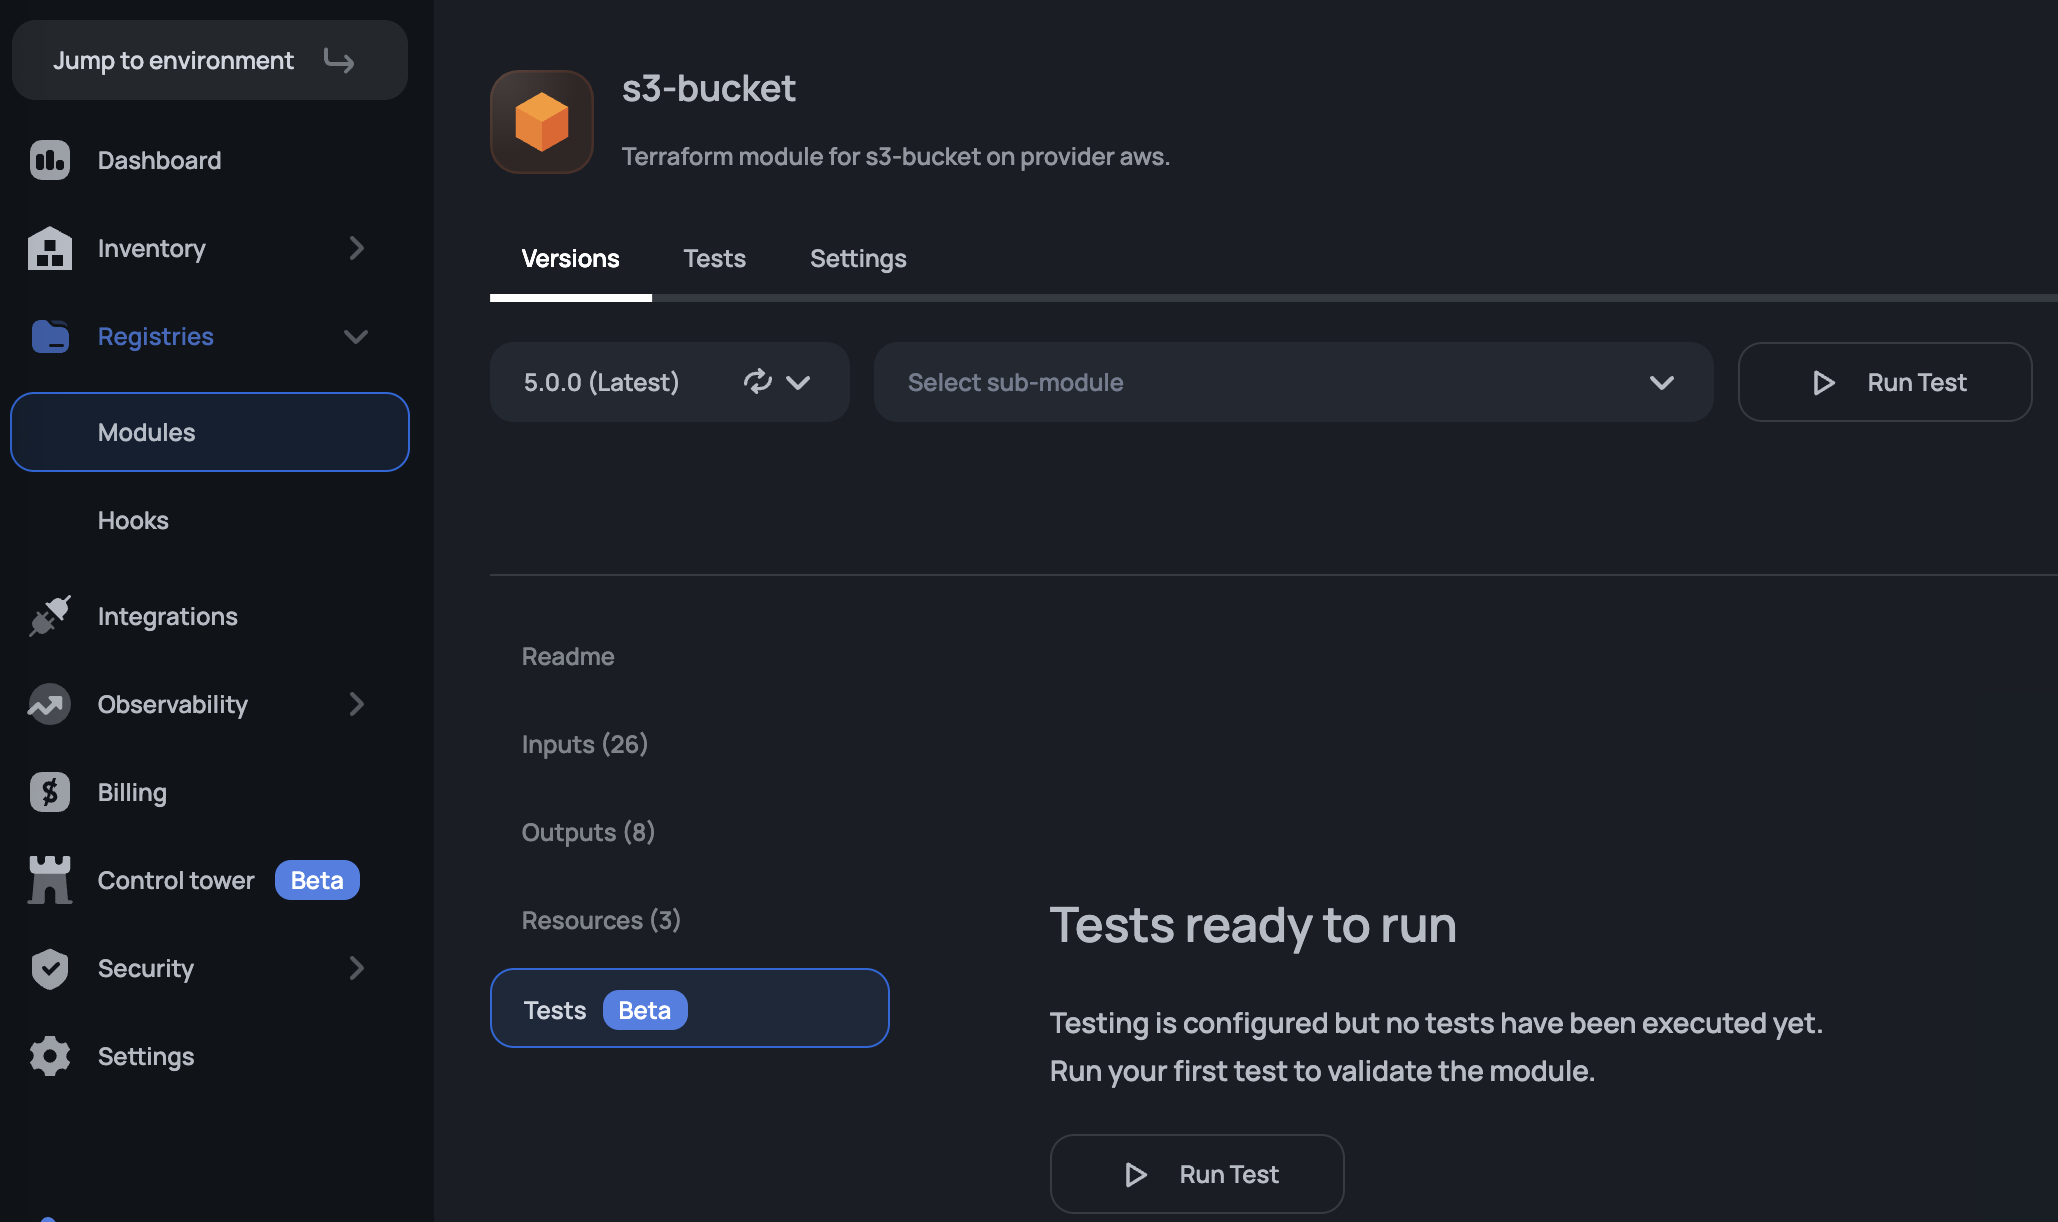Expand the Security submenu chevron

[x=356, y=968]
